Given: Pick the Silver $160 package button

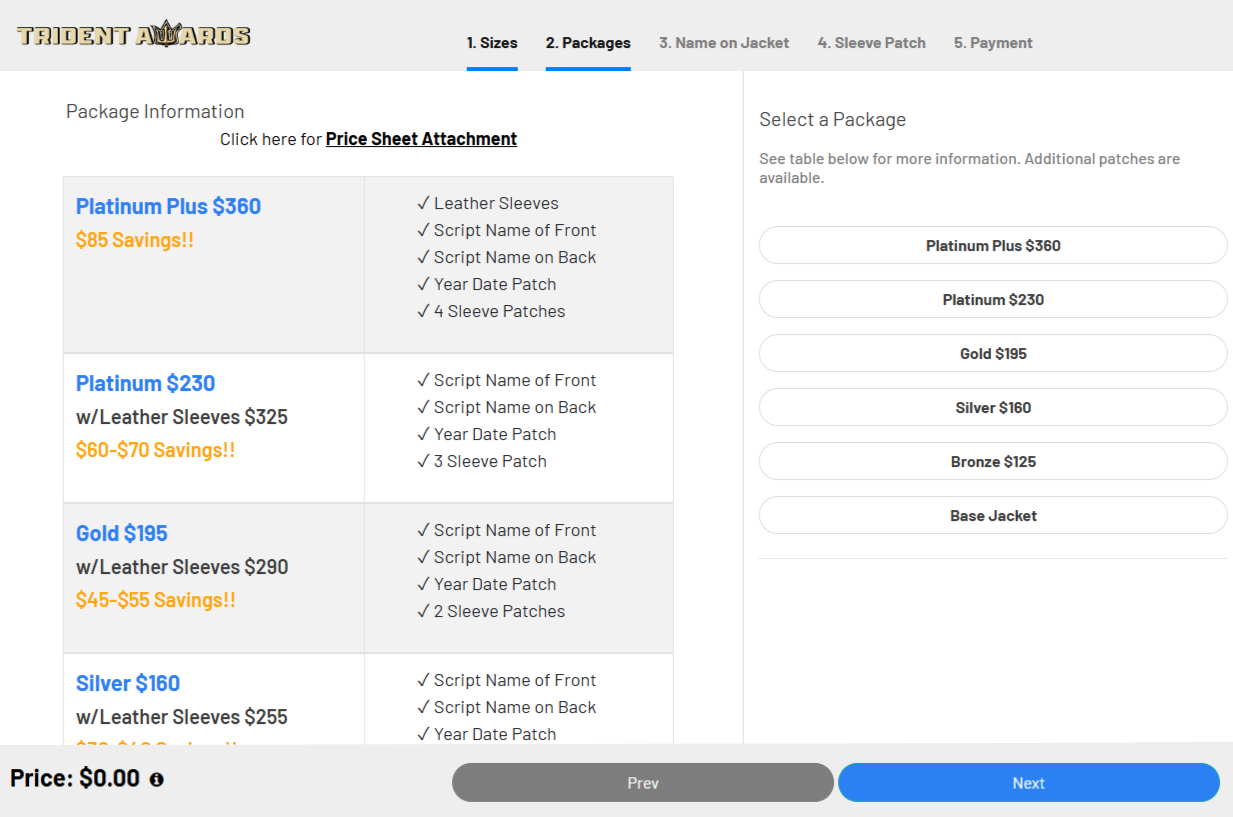Looking at the screenshot, I should [x=993, y=407].
